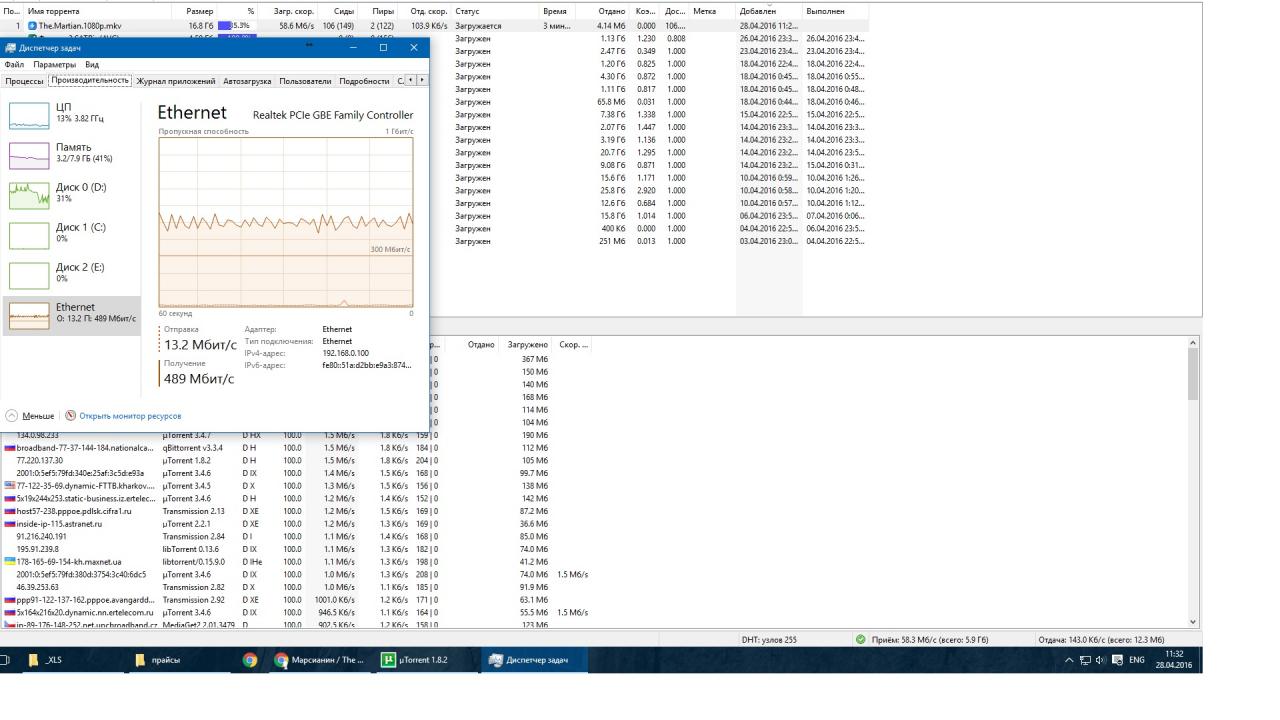The image size is (1280, 720).
Task: Select CPU (ЦП) performance graph thumbnail
Action: (x=29, y=115)
